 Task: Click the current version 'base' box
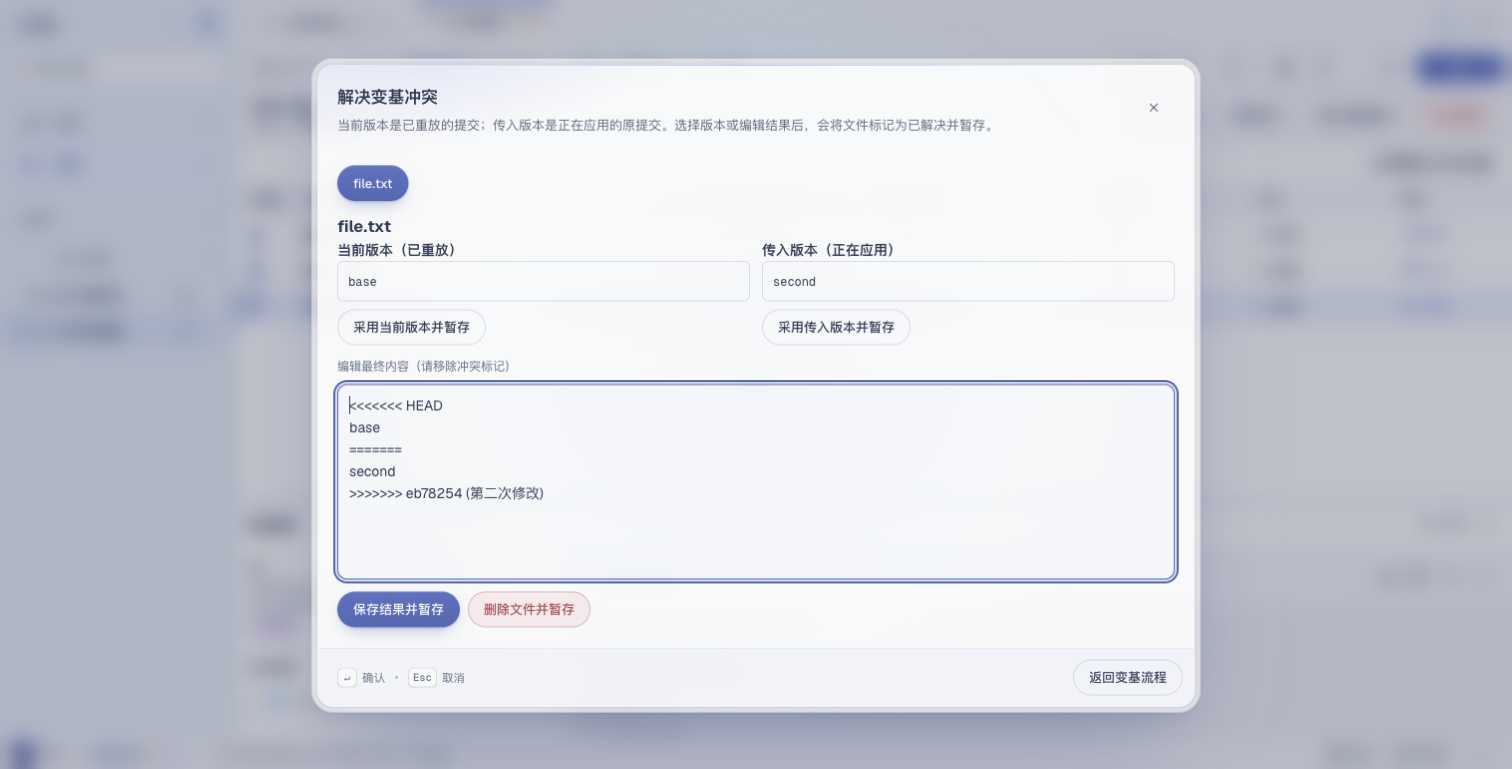coord(543,281)
